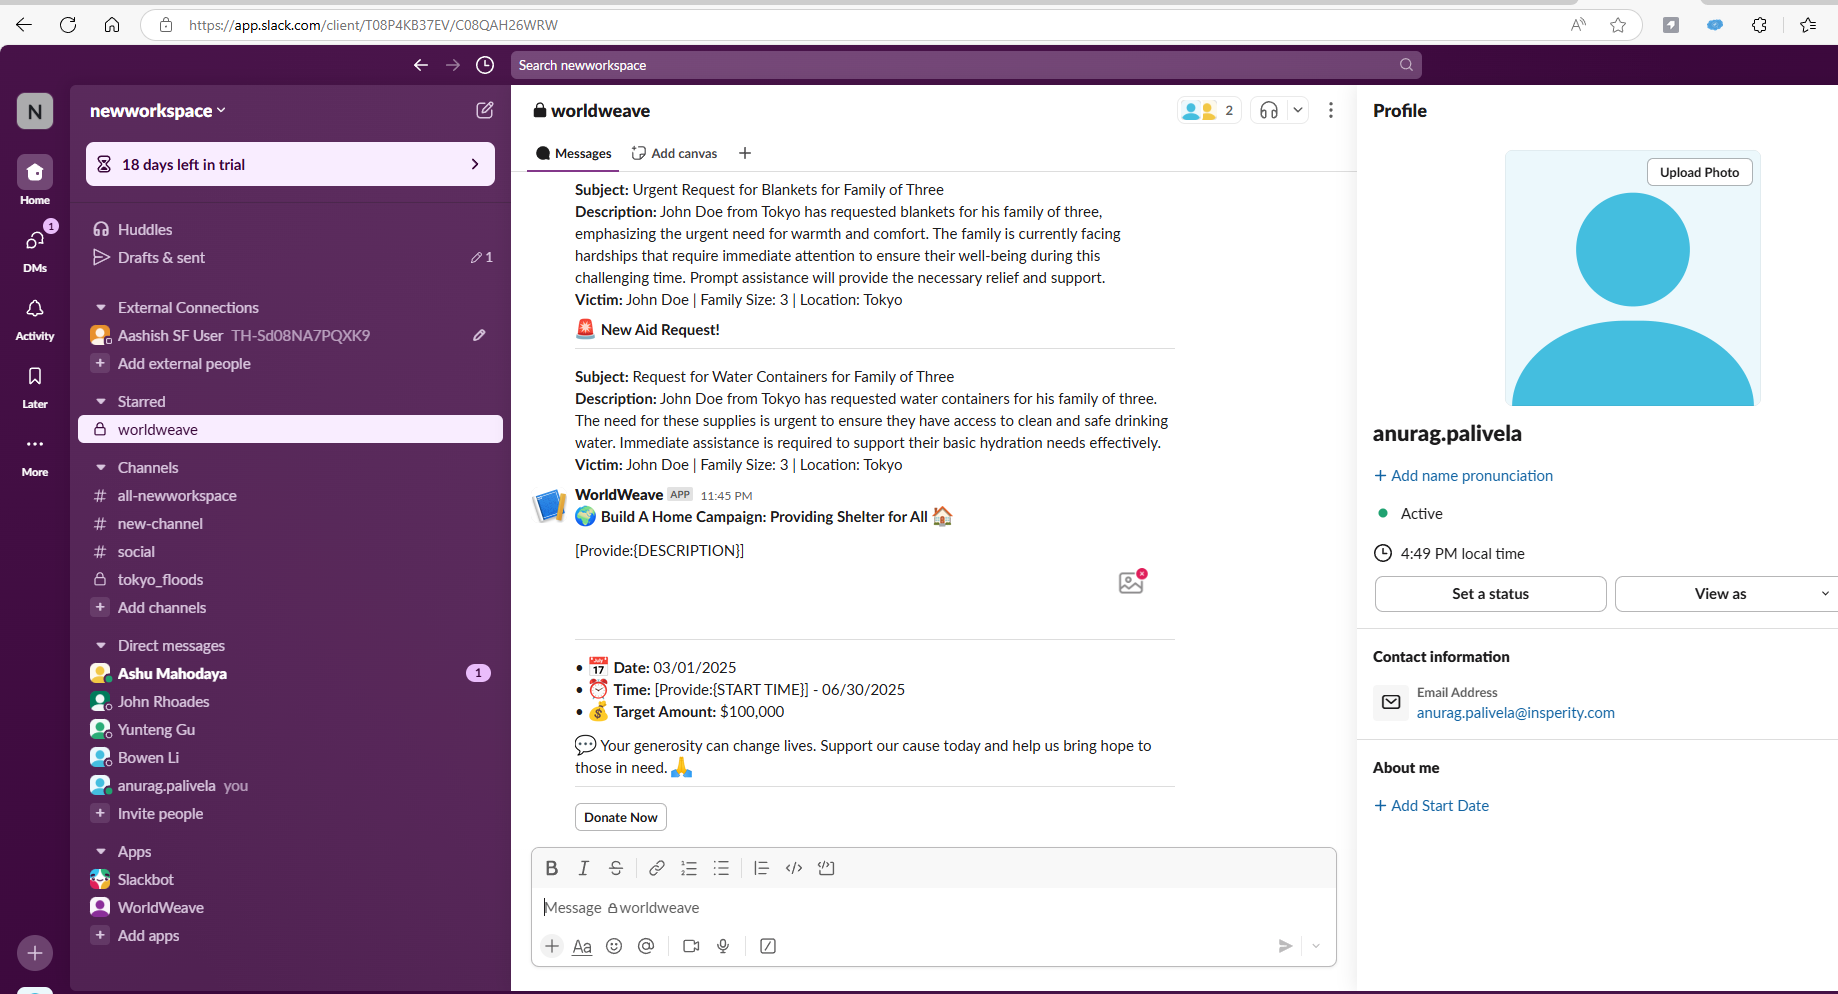
Task: Go forward in Slack history
Action: click(x=453, y=65)
